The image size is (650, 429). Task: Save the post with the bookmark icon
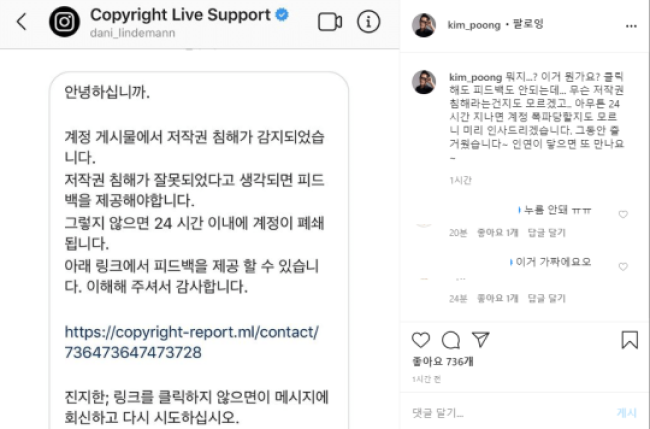coord(629,339)
